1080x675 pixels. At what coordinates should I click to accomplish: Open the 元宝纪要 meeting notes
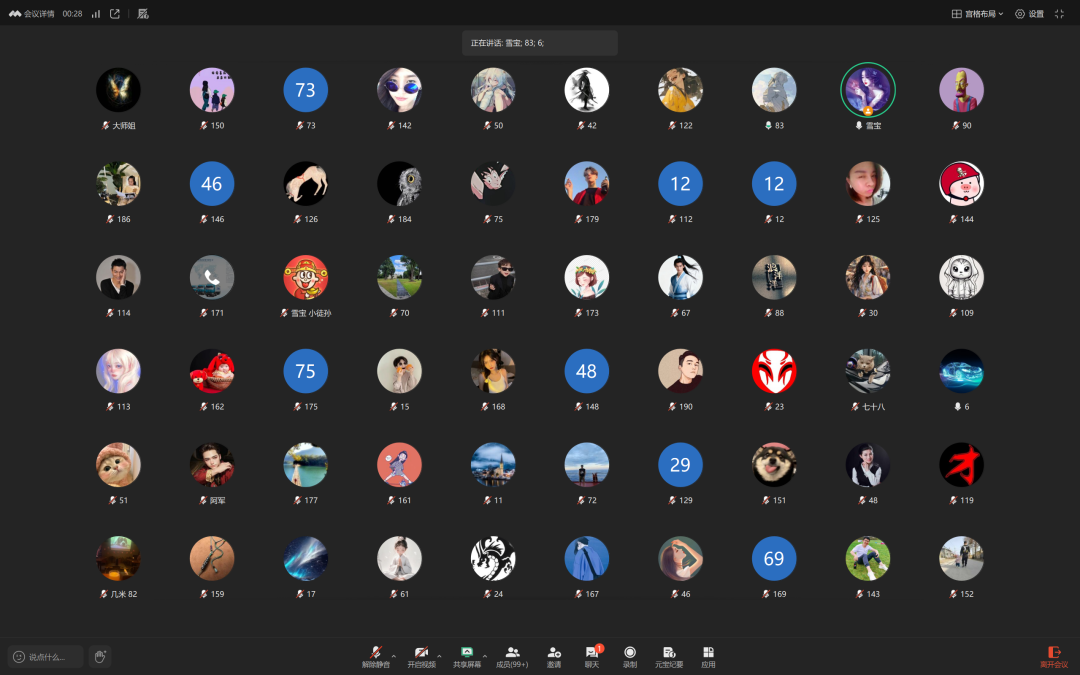[x=669, y=657]
